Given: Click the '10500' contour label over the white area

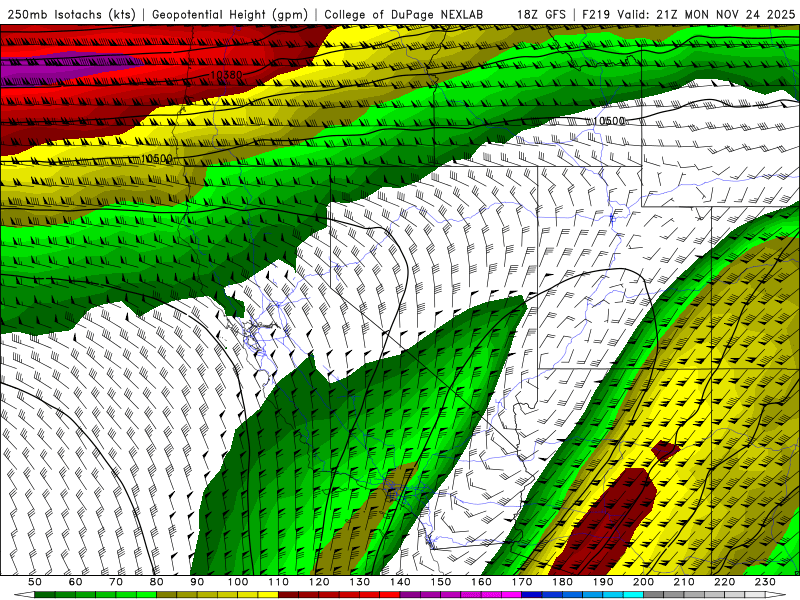Looking at the screenshot, I should pos(609,121).
